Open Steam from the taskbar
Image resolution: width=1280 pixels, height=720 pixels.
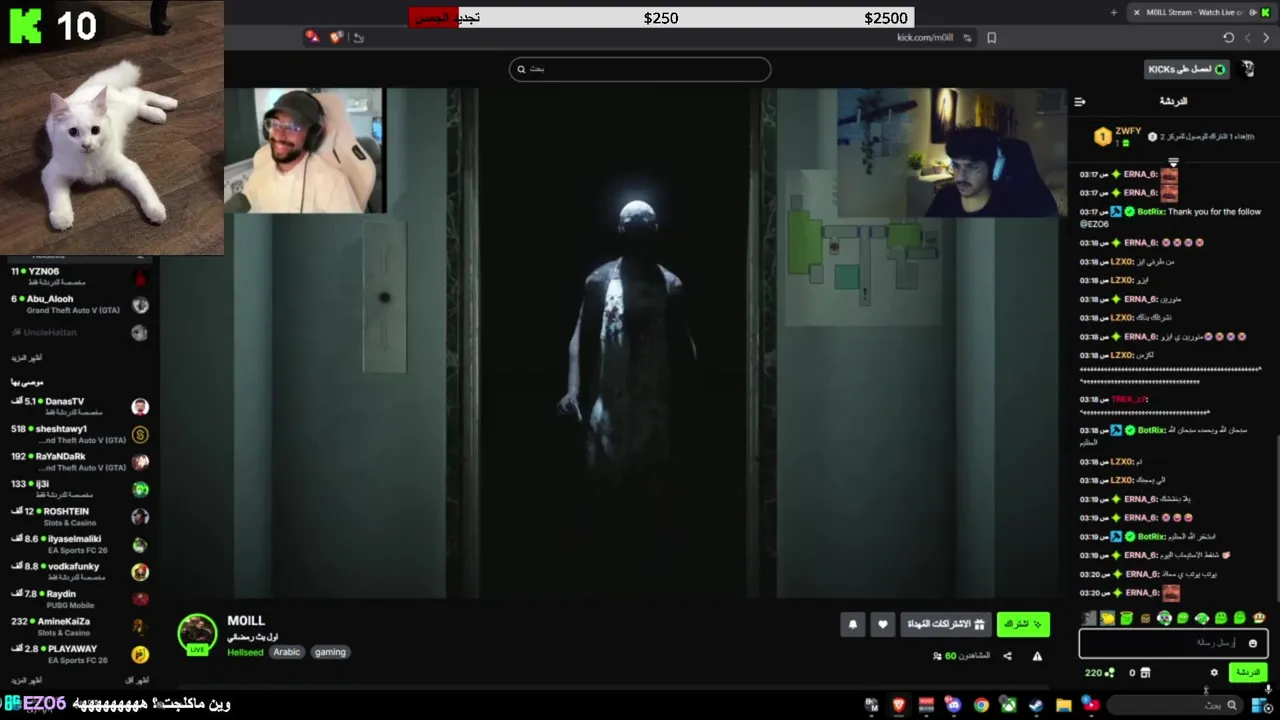[x=1036, y=705]
